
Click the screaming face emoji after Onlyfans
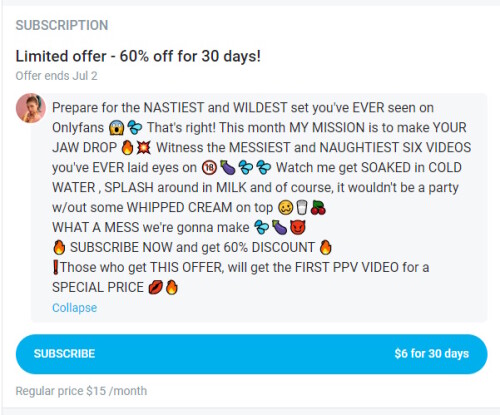coord(117,128)
